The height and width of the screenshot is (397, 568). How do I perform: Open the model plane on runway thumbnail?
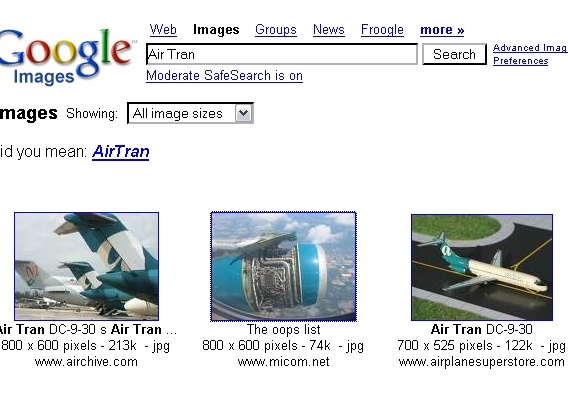click(x=482, y=267)
